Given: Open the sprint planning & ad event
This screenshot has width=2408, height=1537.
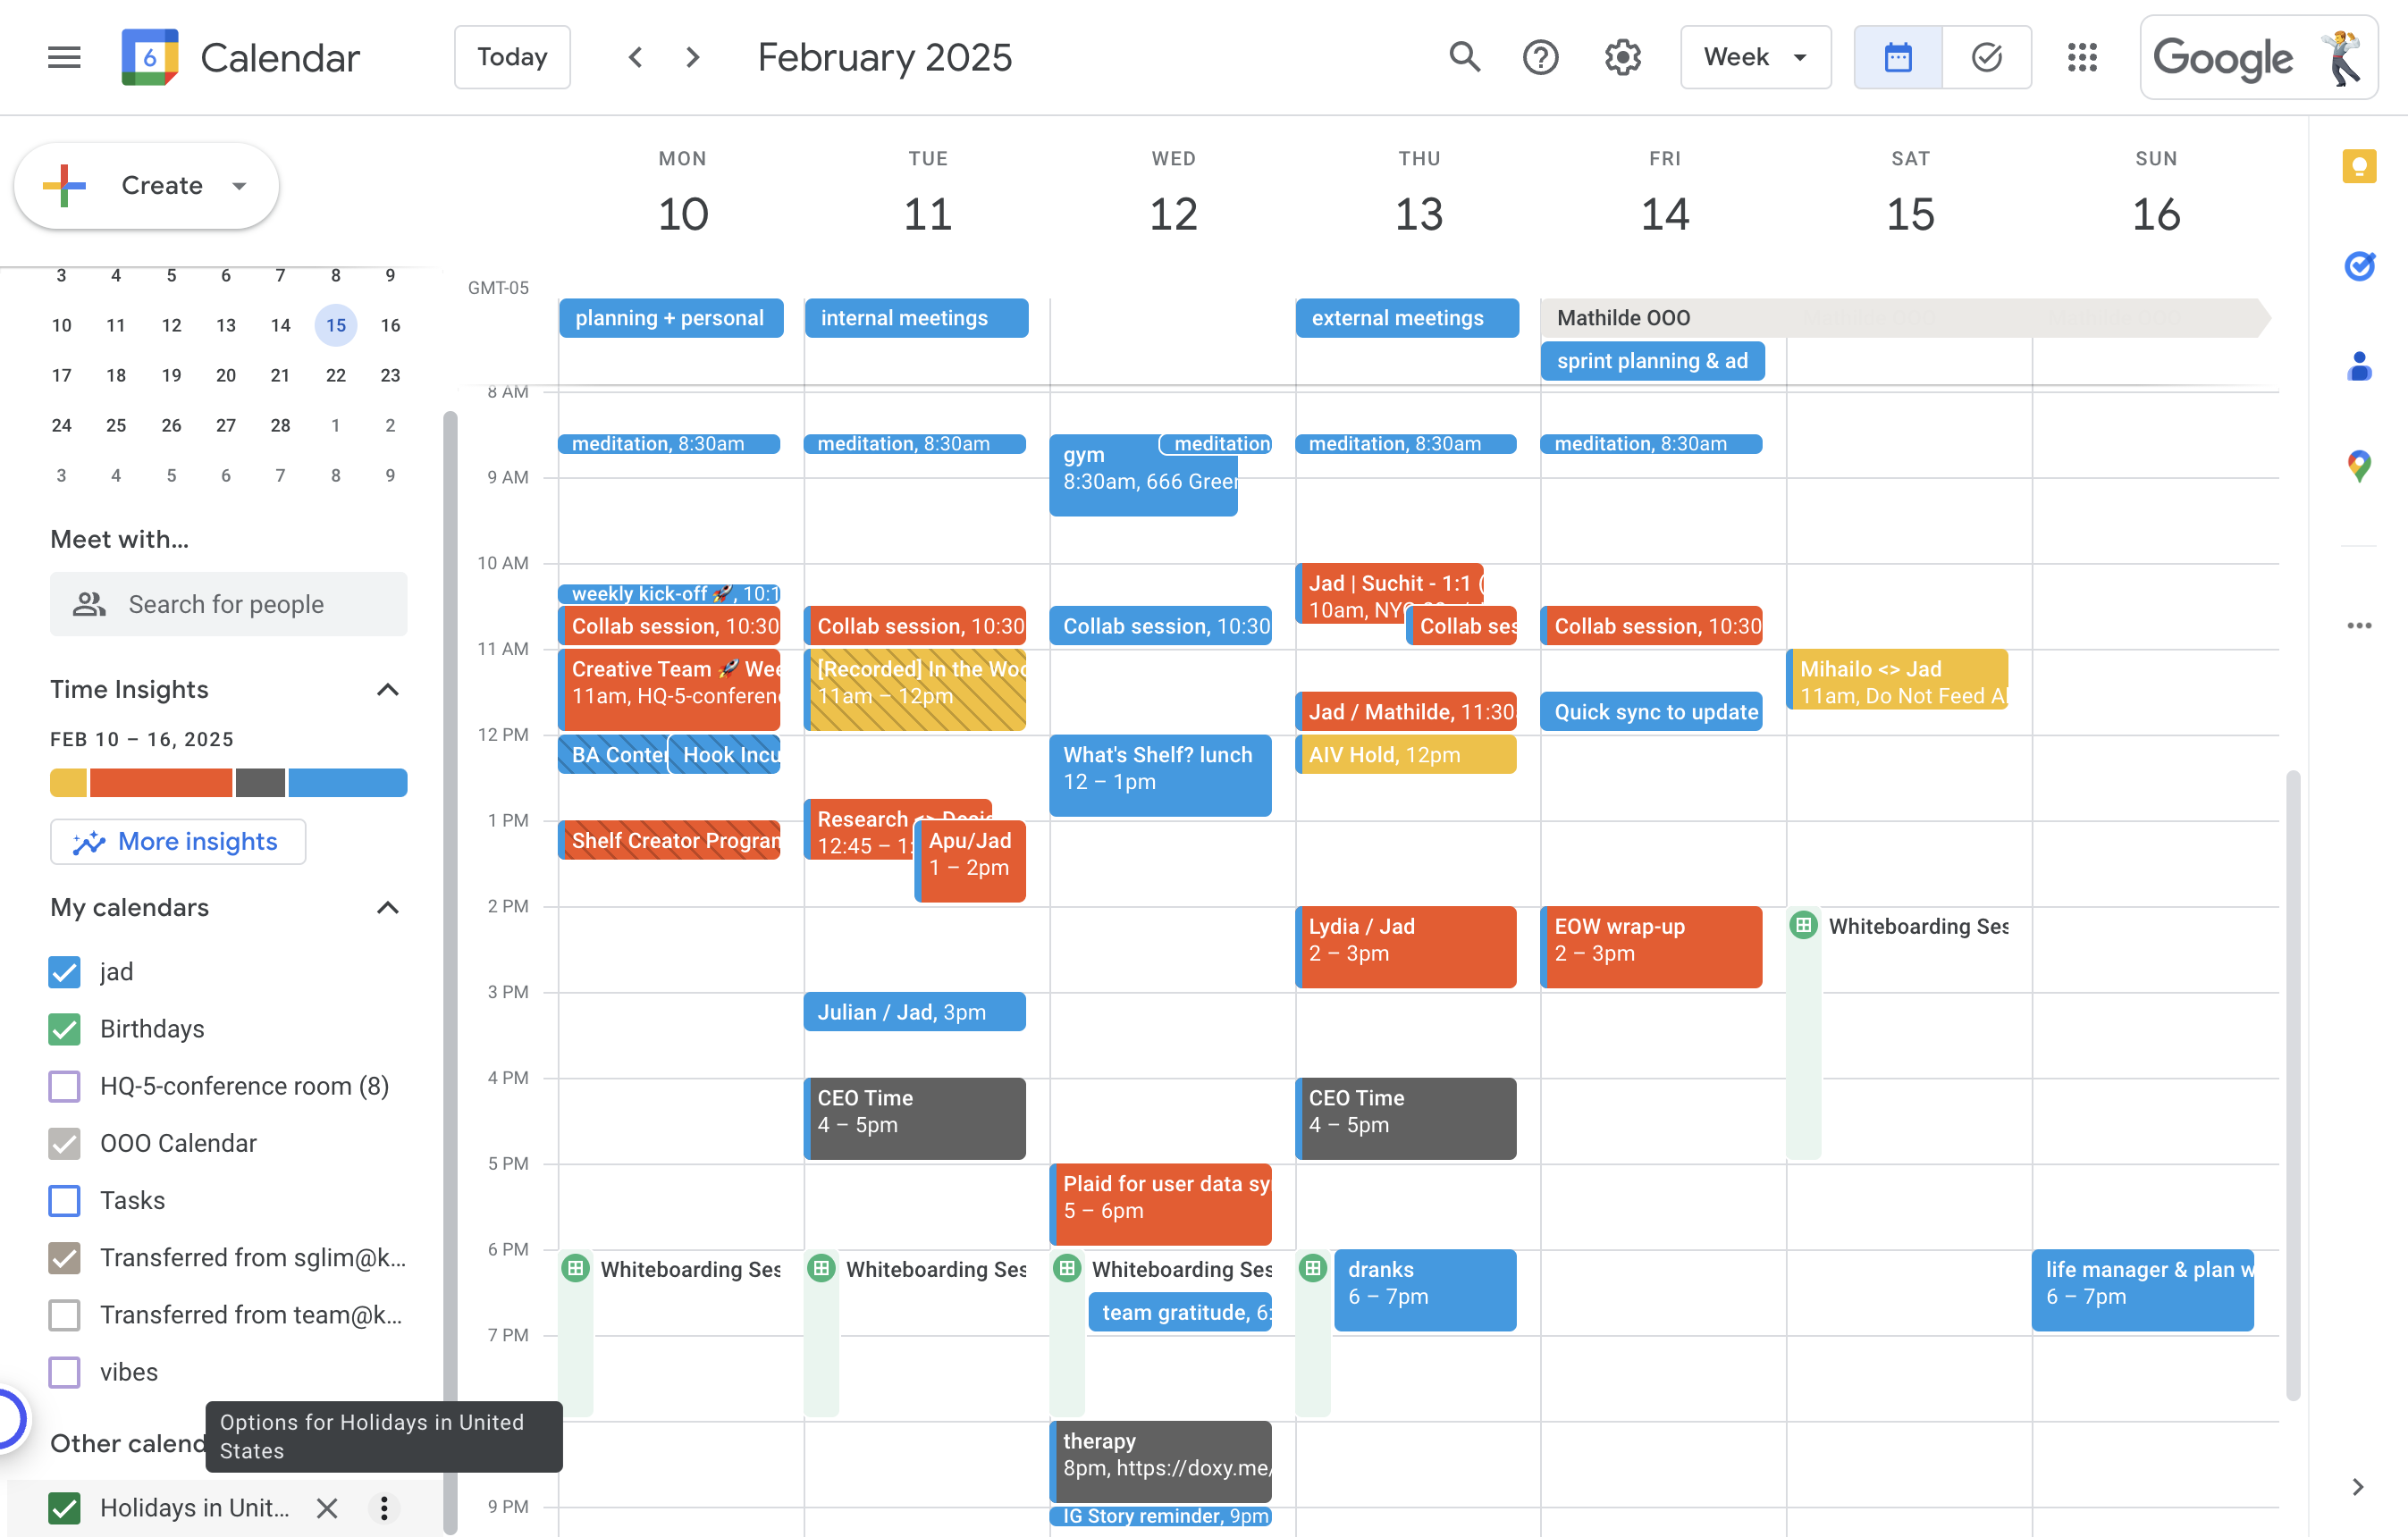Looking at the screenshot, I should [x=1652, y=360].
